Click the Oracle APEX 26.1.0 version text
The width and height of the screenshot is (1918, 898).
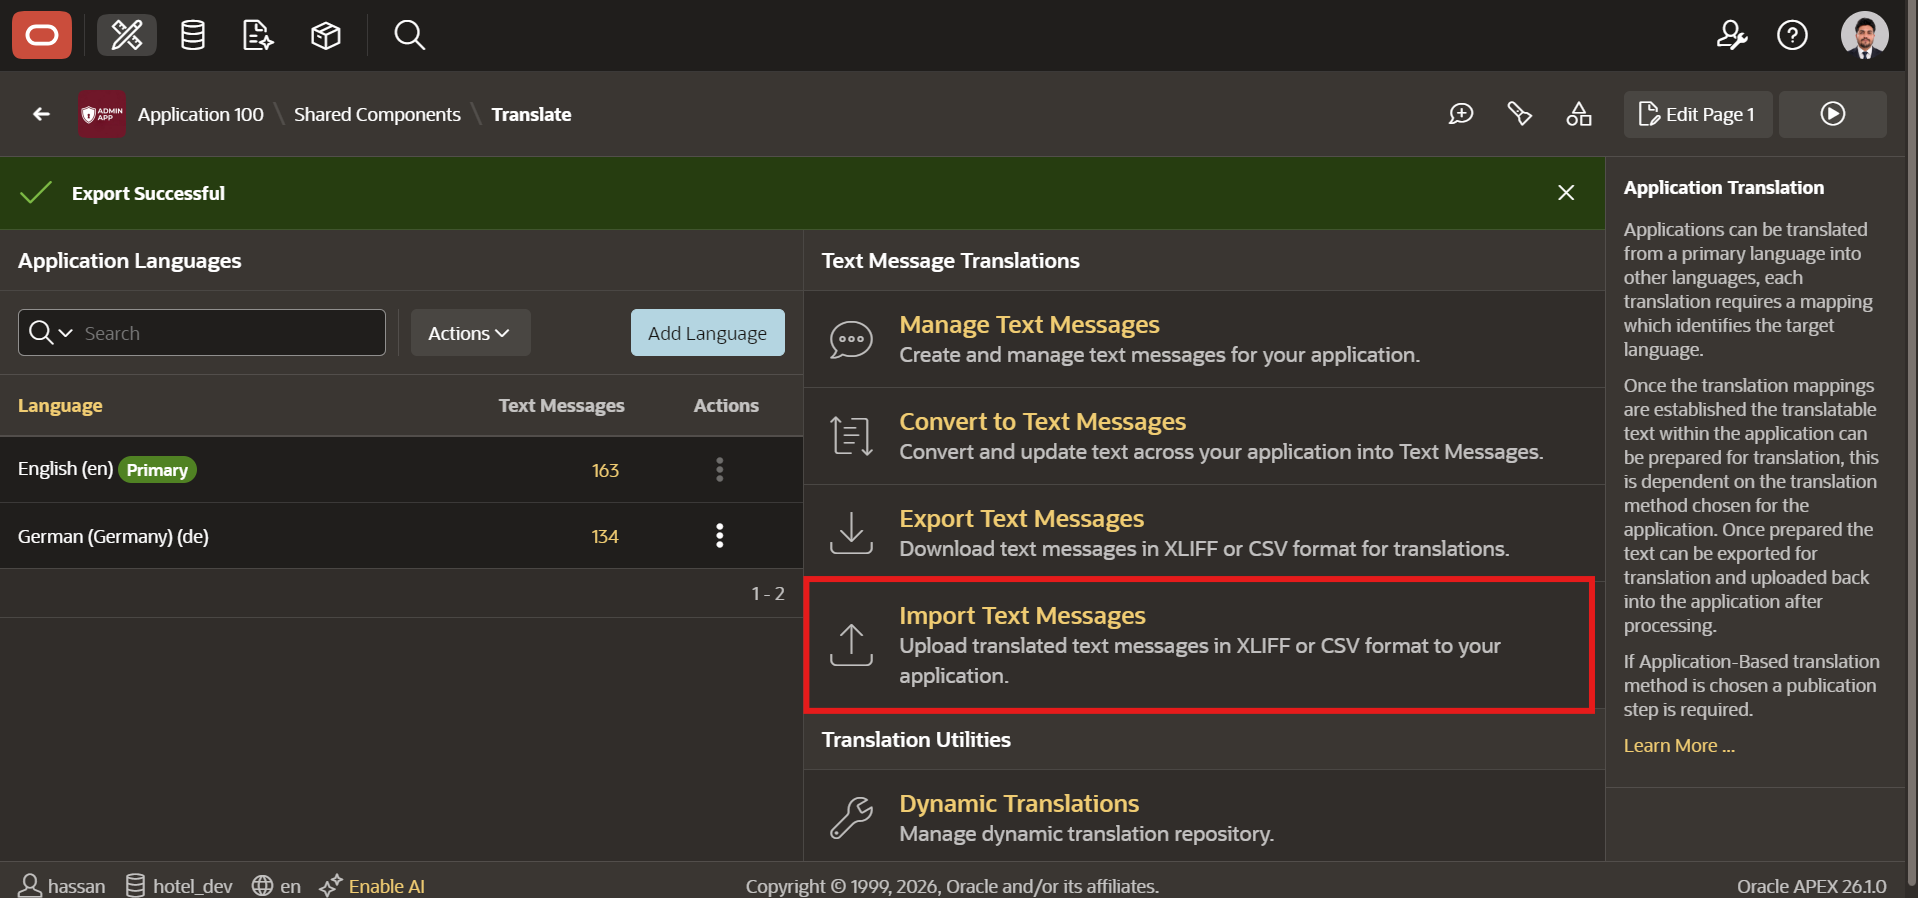pos(1811,886)
